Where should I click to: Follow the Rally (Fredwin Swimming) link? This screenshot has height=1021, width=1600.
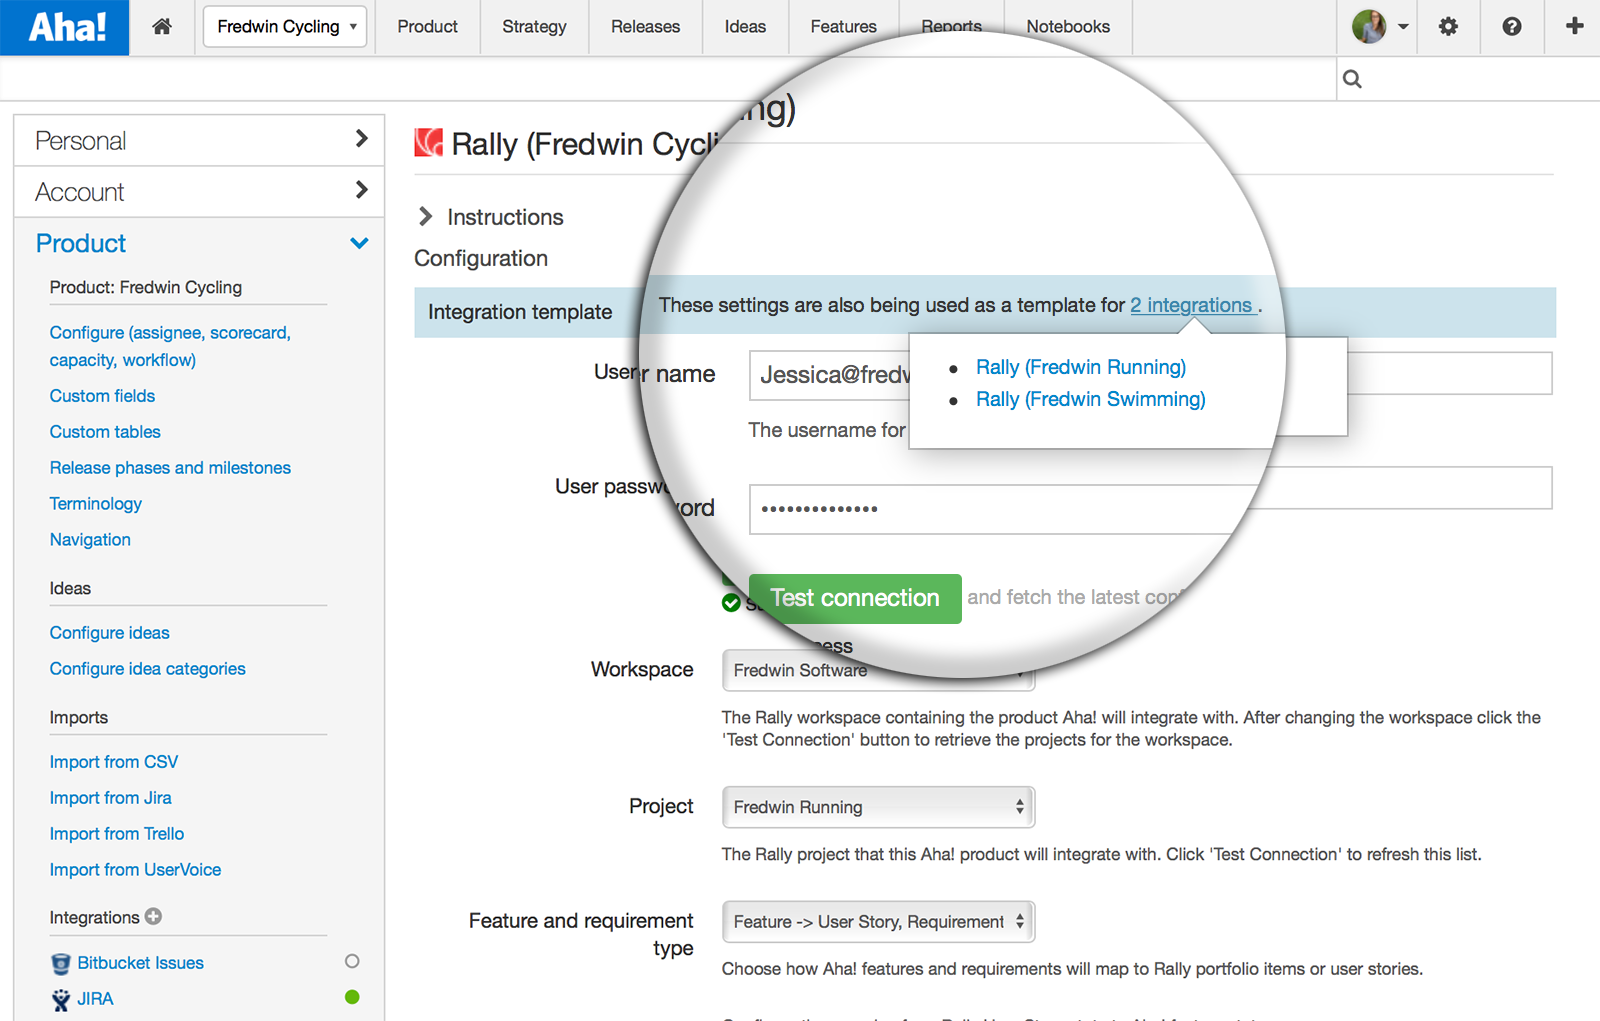(1090, 399)
